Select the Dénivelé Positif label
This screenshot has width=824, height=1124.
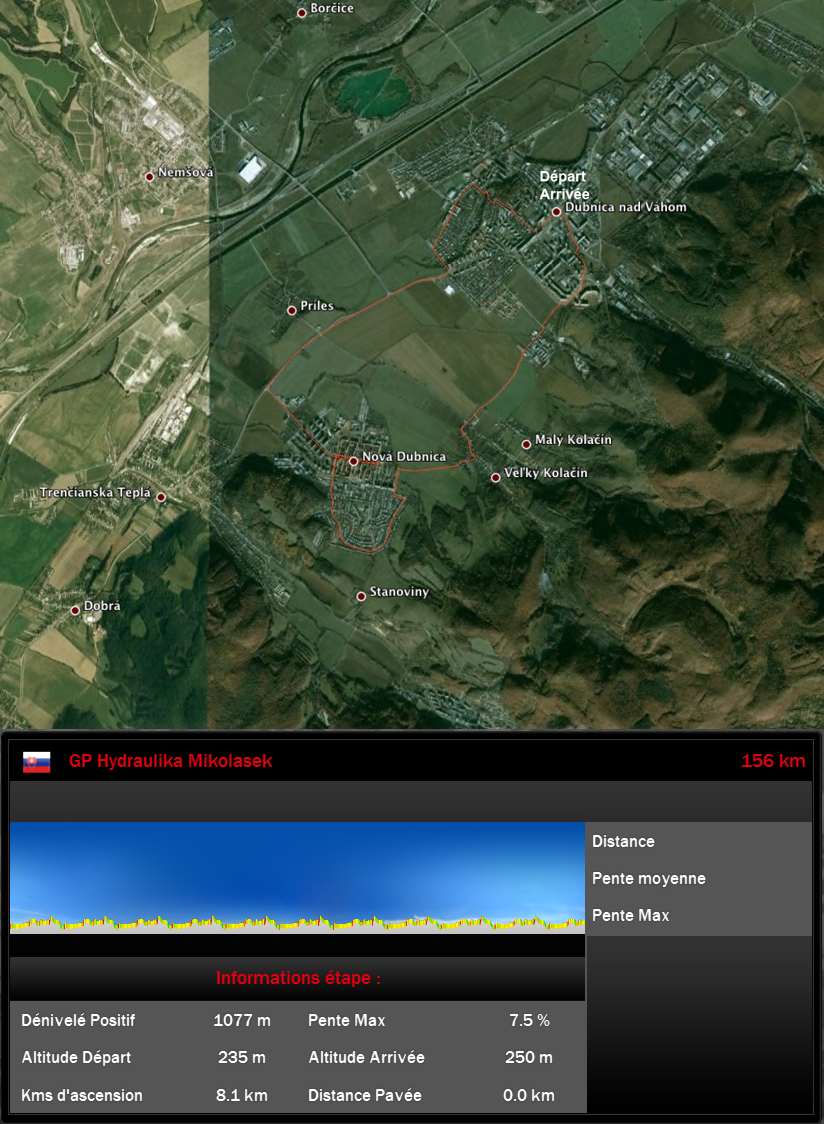(78, 1020)
